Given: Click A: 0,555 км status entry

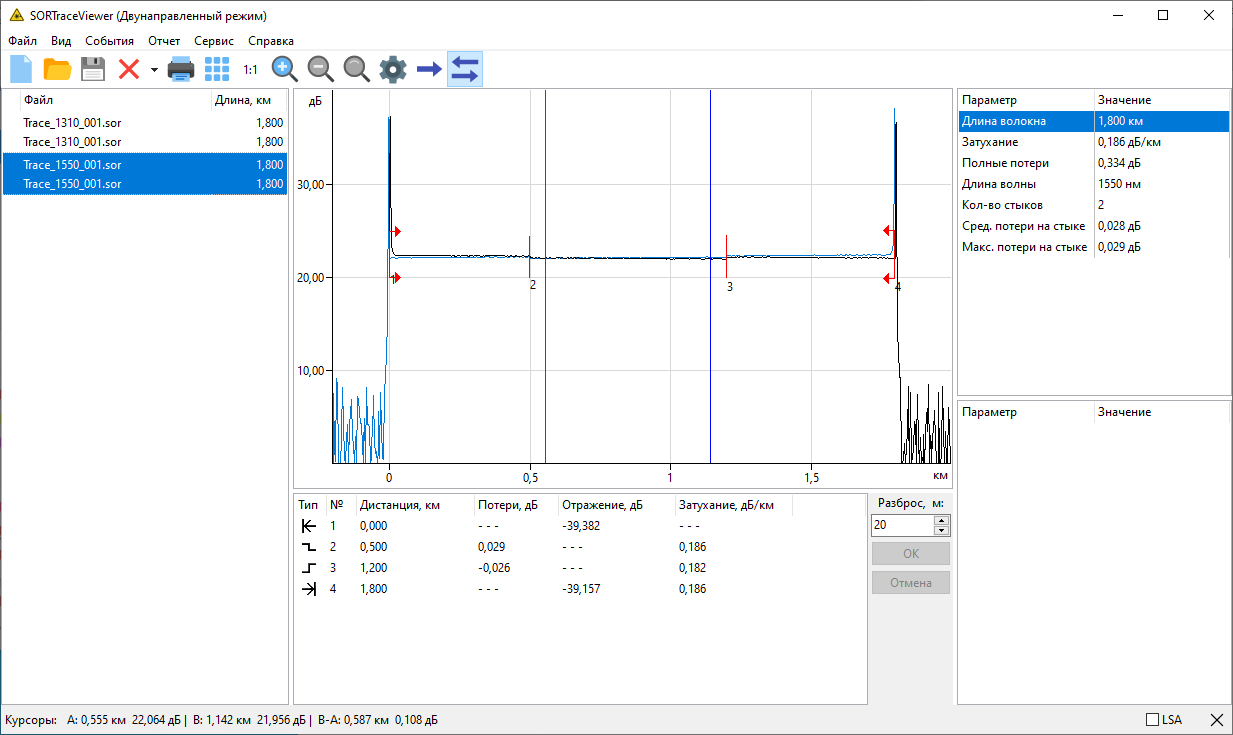Looking at the screenshot, I should click(x=126, y=720).
